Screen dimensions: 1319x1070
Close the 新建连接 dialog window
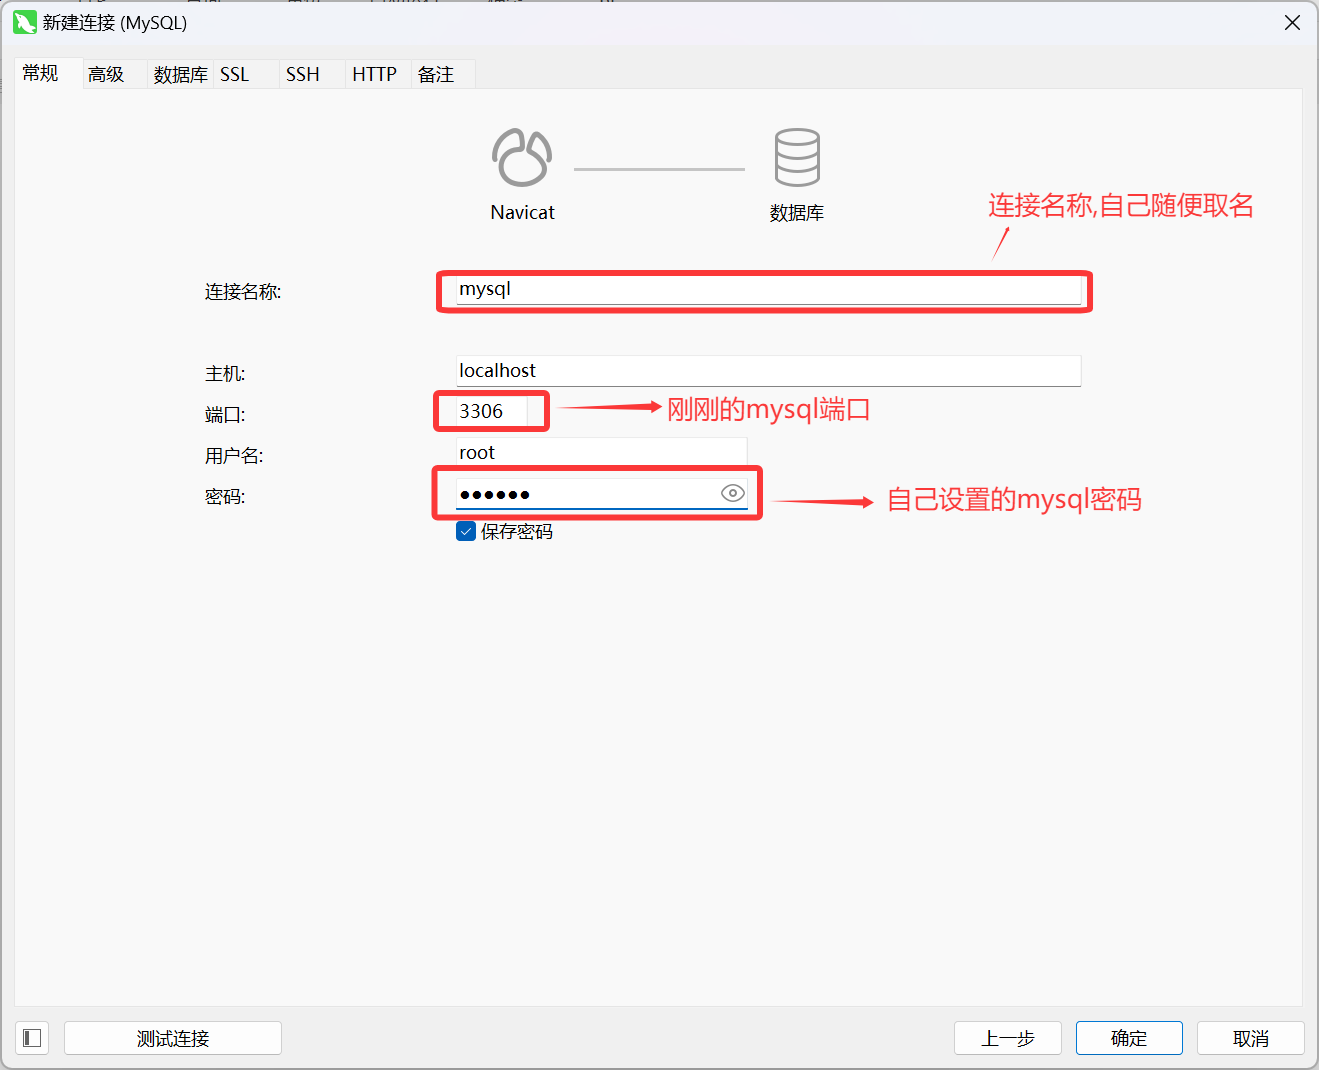tap(1292, 23)
